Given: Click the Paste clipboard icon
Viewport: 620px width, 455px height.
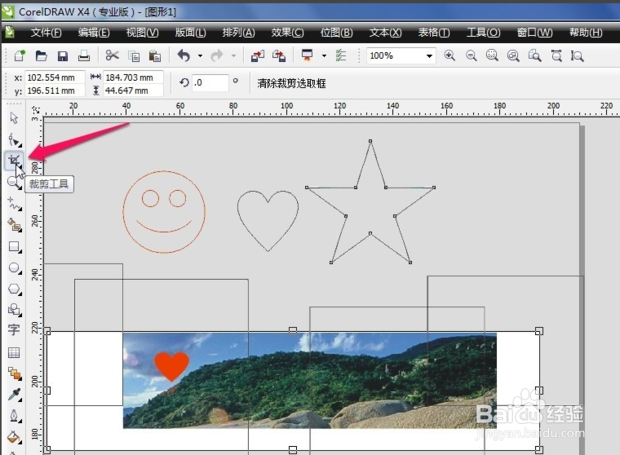Looking at the screenshot, I should click(x=155, y=56).
